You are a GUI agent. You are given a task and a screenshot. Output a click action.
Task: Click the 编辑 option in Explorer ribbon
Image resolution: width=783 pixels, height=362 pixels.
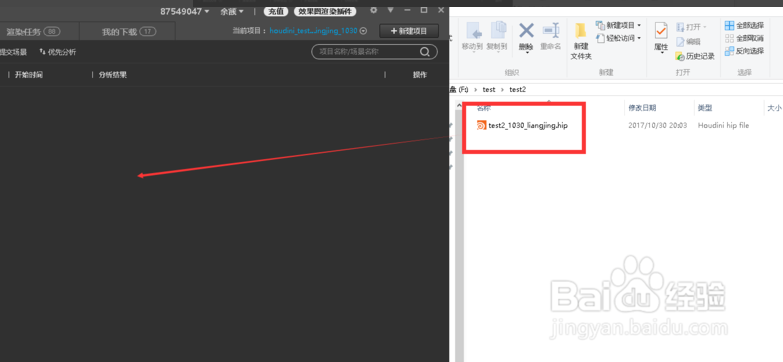[689, 41]
